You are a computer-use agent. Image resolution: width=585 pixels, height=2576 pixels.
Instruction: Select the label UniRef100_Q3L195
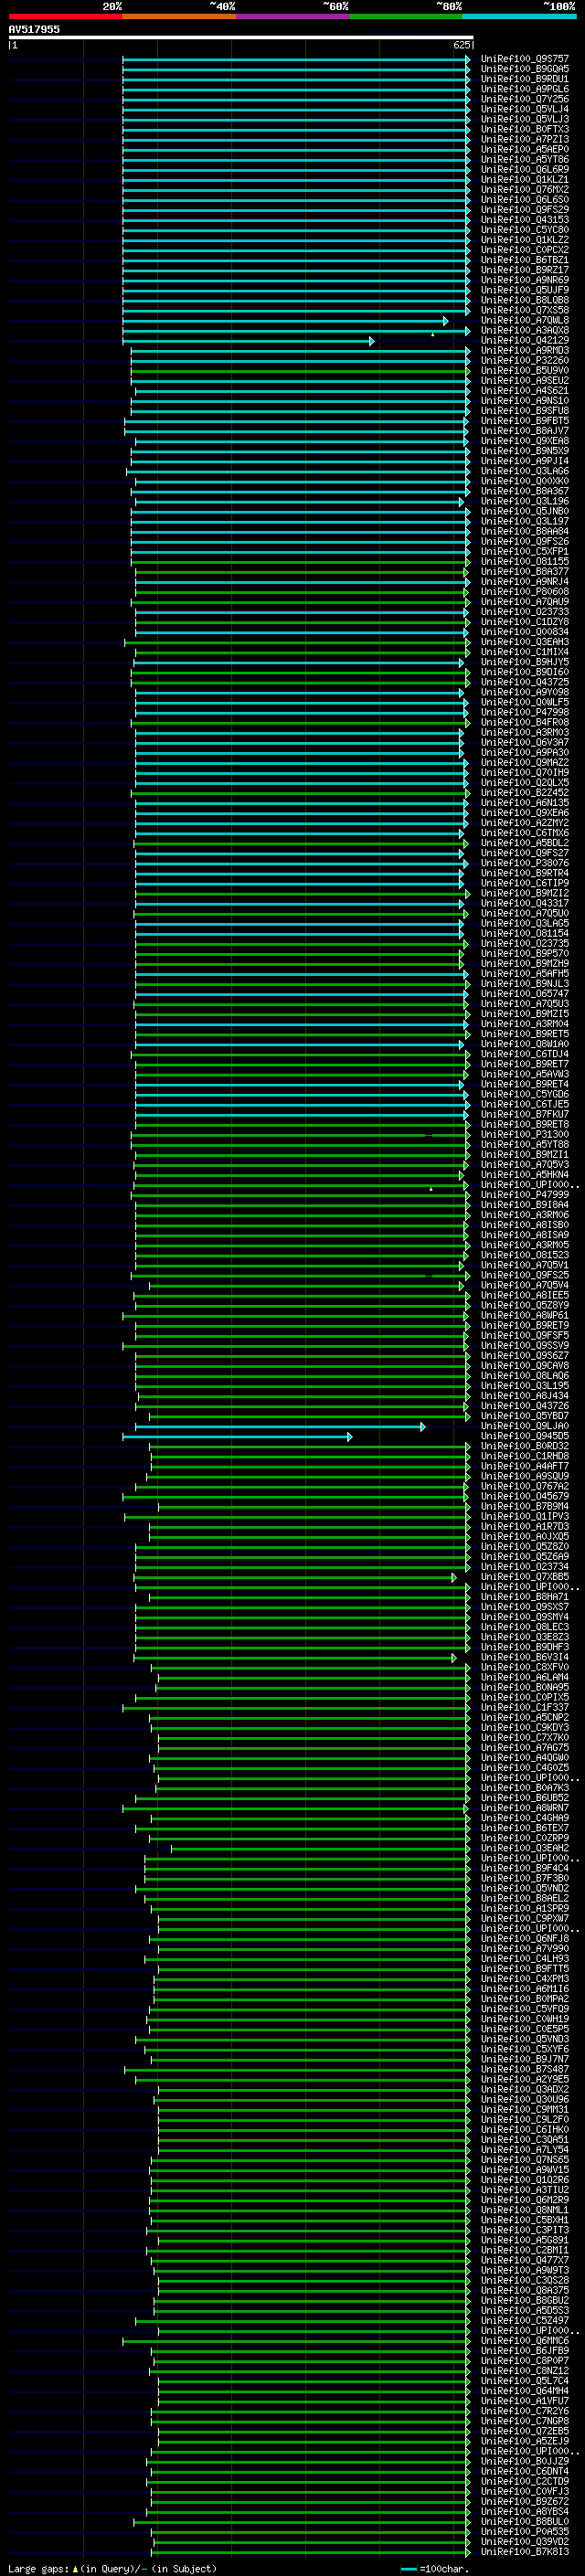pos(525,1385)
